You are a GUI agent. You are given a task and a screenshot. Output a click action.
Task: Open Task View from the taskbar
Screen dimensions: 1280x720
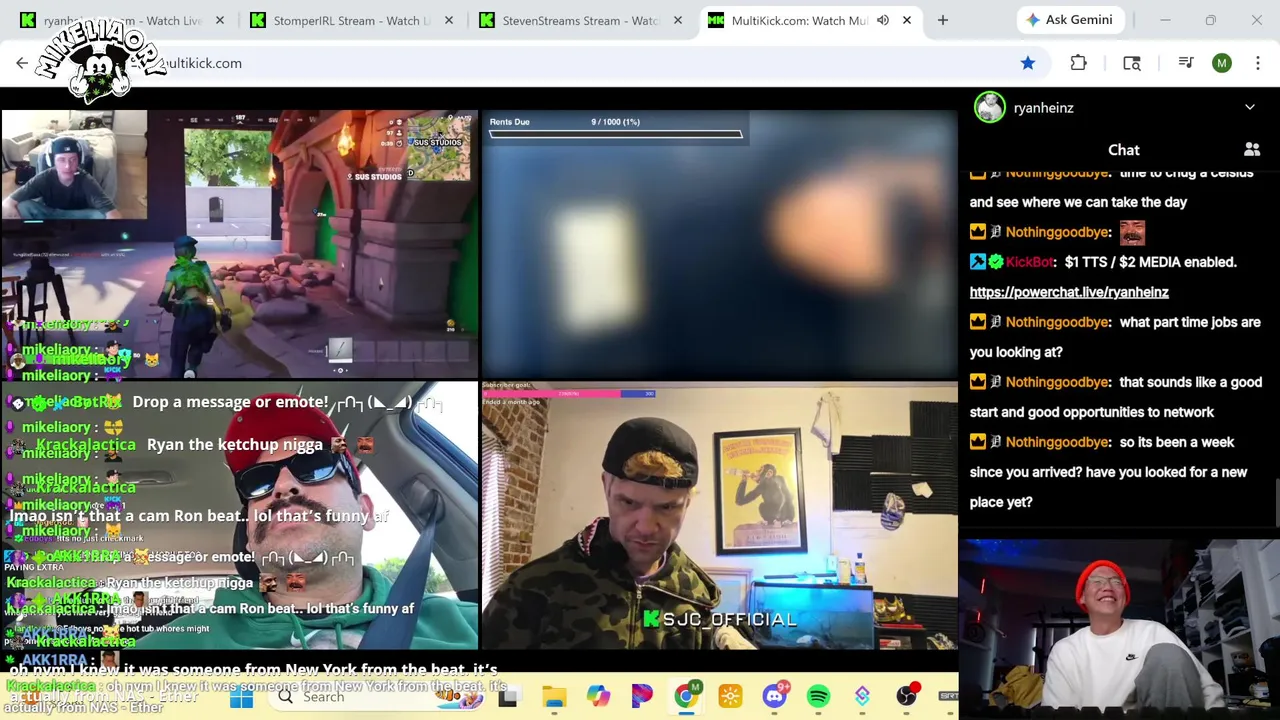(x=508, y=697)
